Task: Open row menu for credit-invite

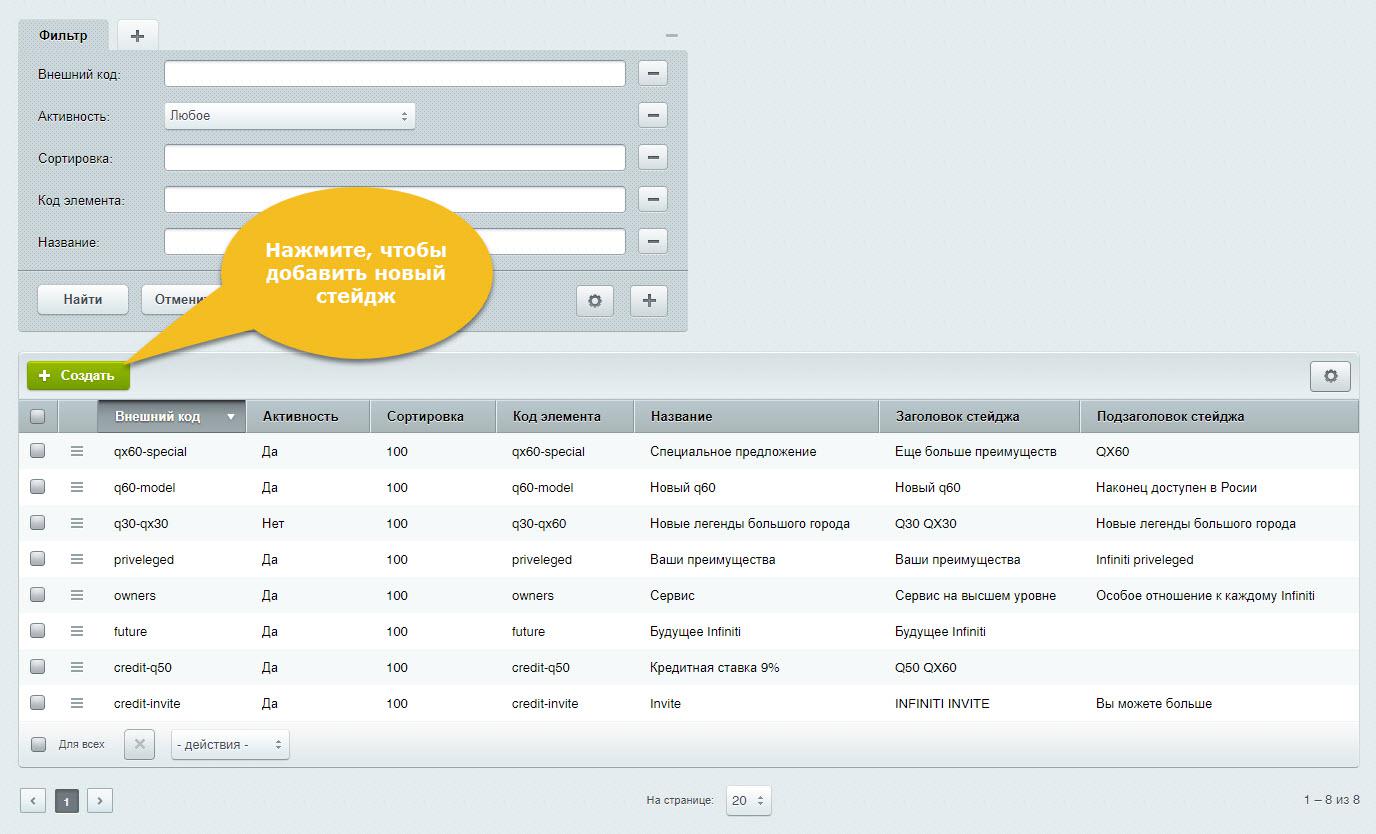Action: [x=77, y=703]
